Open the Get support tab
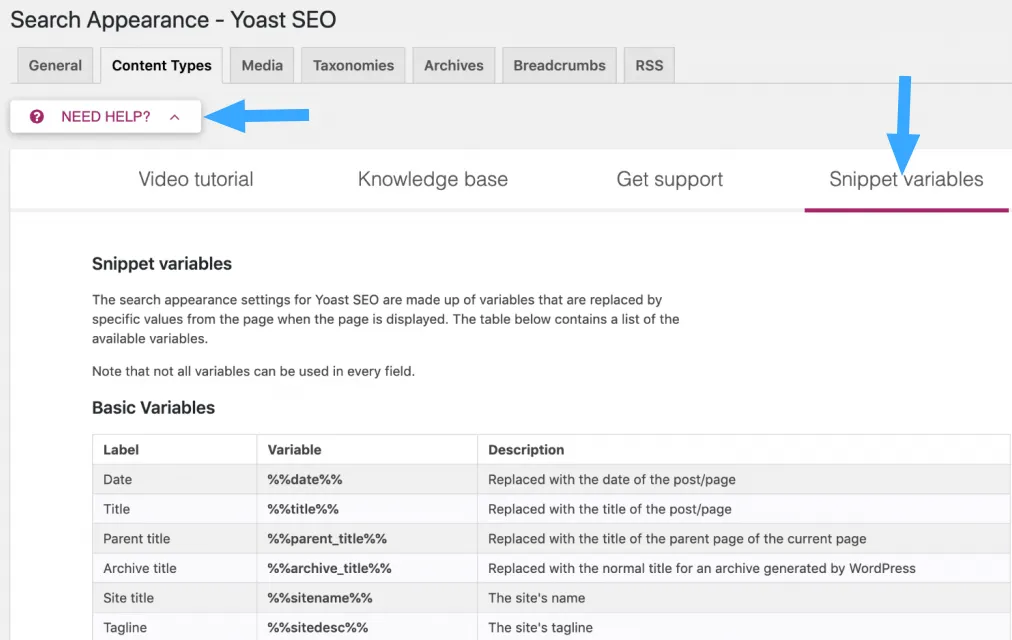This screenshot has height=640, width=1012. (670, 179)
